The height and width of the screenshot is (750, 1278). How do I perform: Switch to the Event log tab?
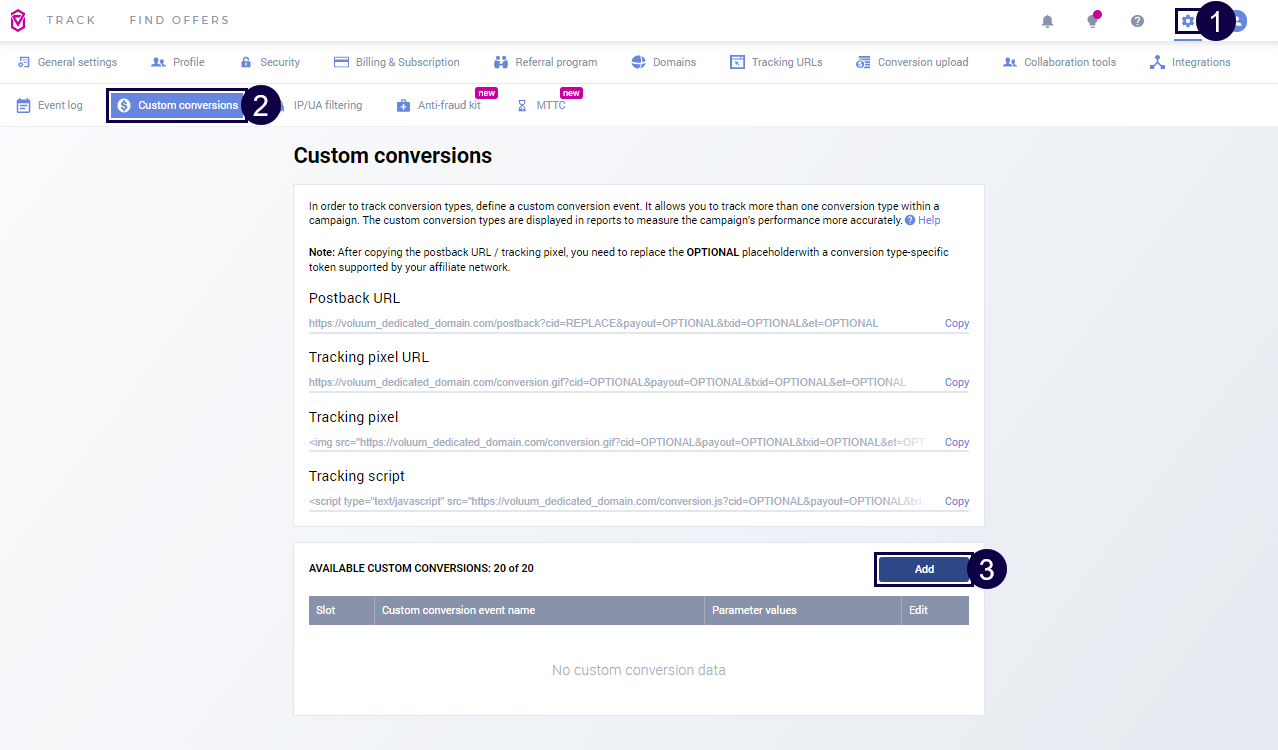pos(50,105)
